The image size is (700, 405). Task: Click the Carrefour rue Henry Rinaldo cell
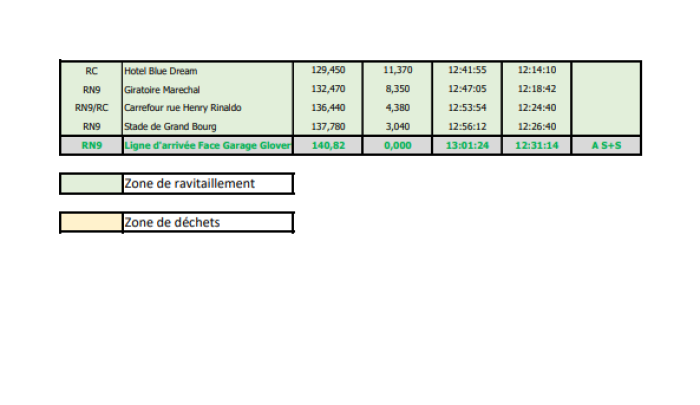coord(208,108)
